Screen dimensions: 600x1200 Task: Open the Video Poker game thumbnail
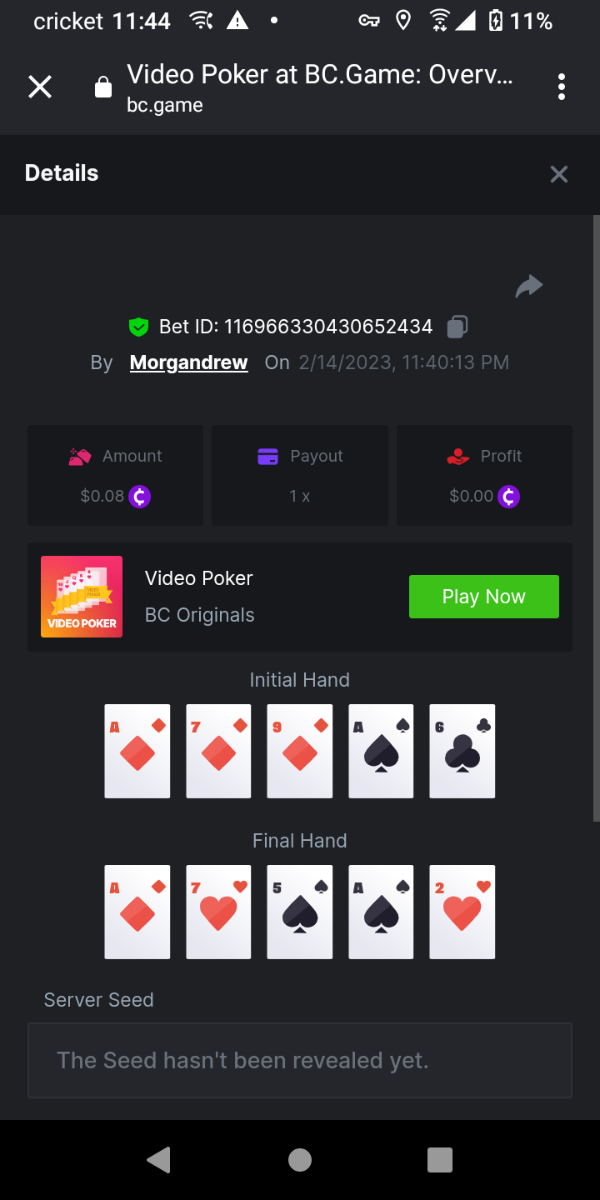pos(82,597)
